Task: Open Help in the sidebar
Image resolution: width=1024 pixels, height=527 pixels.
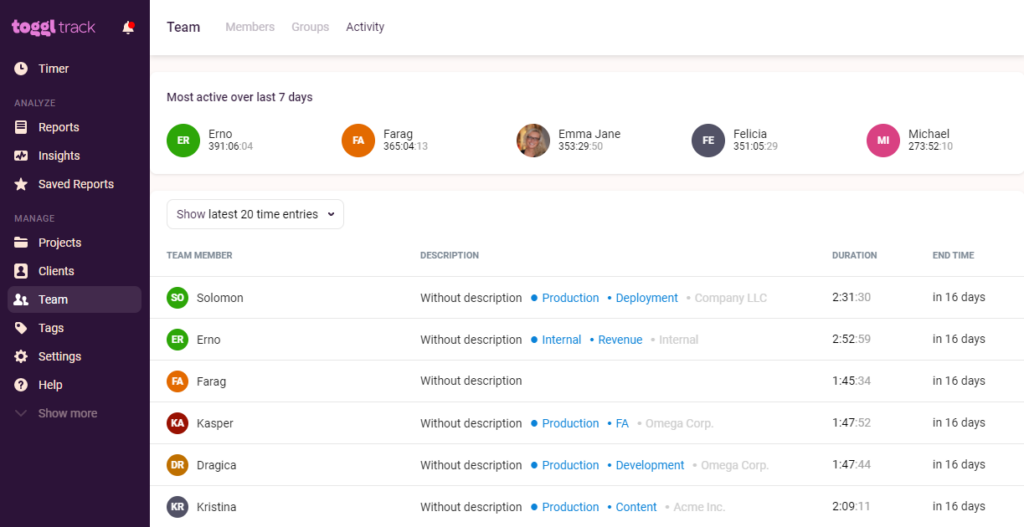Action: (x=50, y=385)
